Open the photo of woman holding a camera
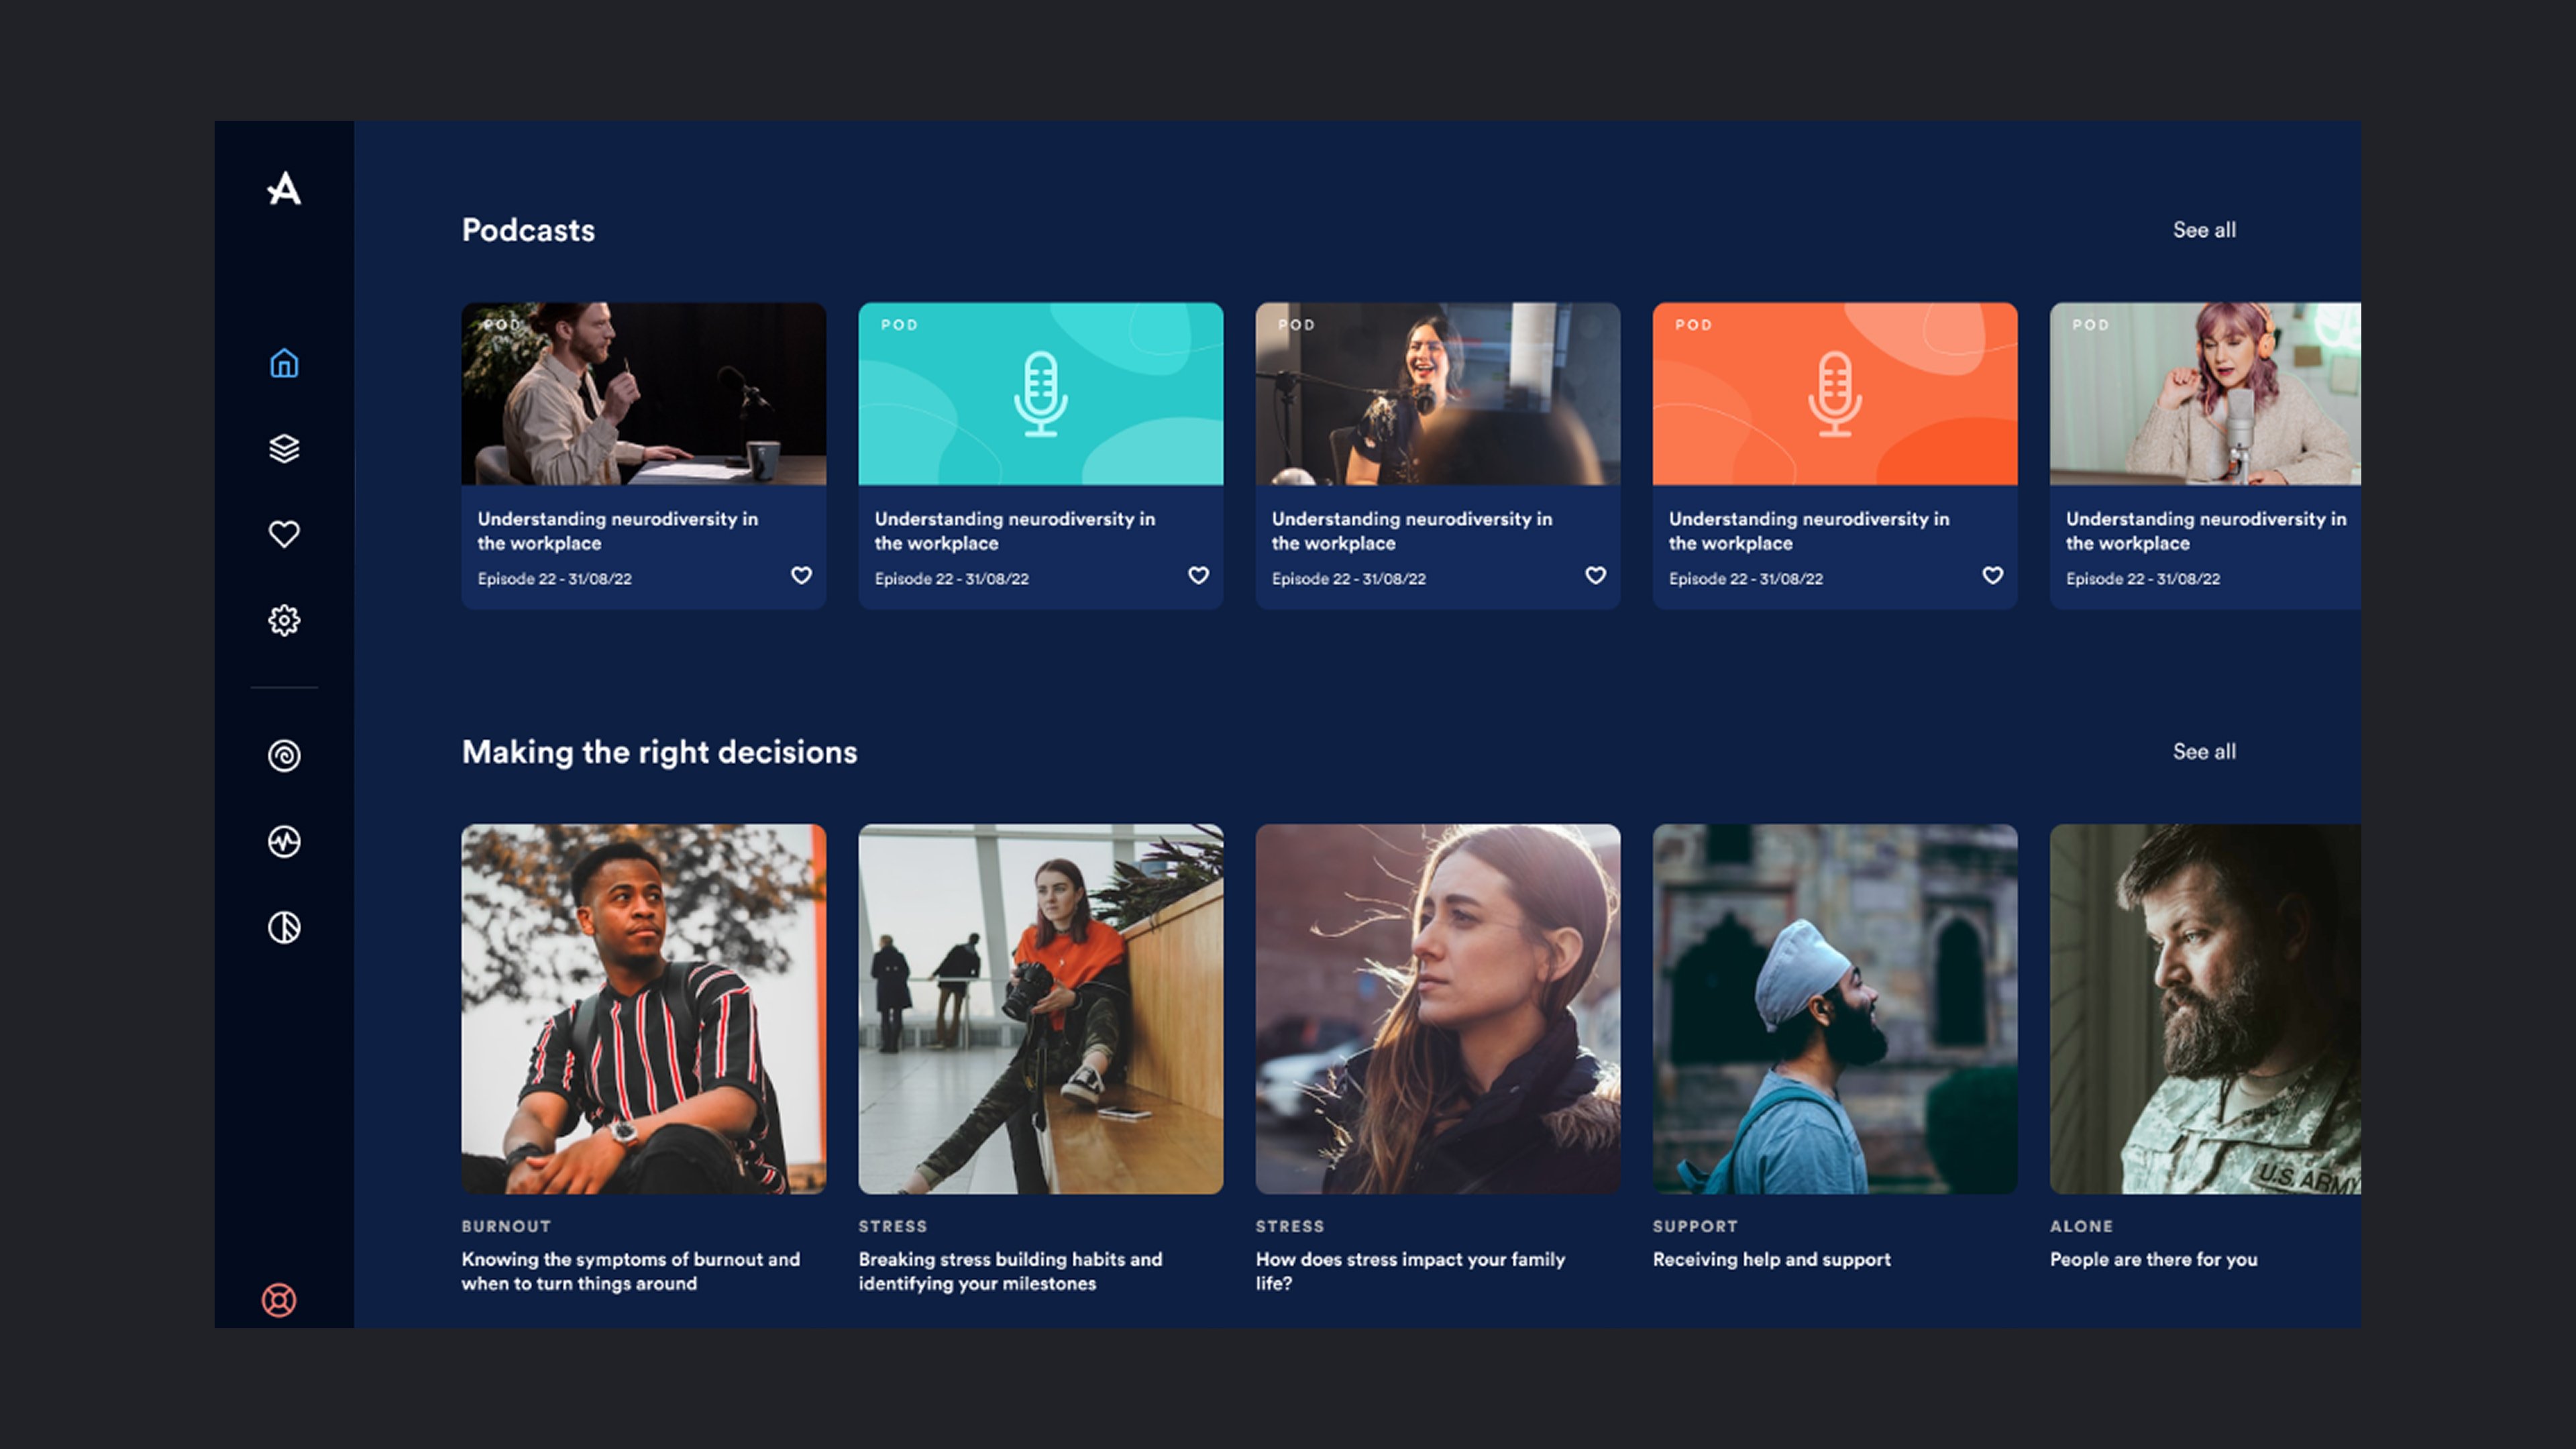This screenshot has height=1449, width=2576. 1040,1008
